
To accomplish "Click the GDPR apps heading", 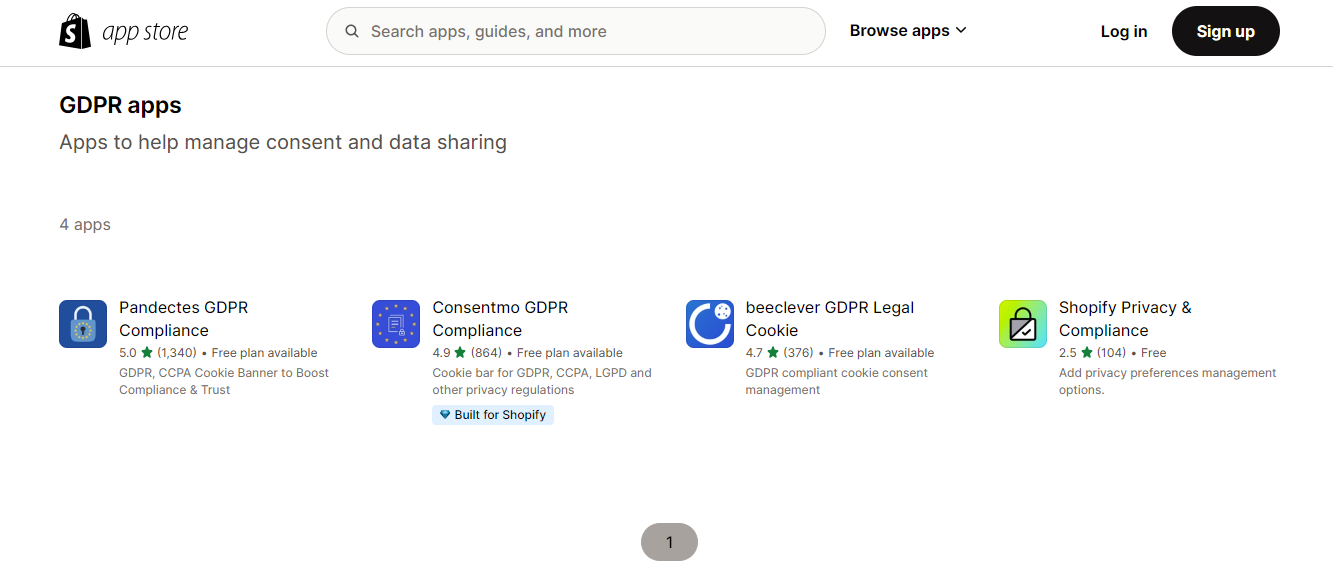I will 120,105.
